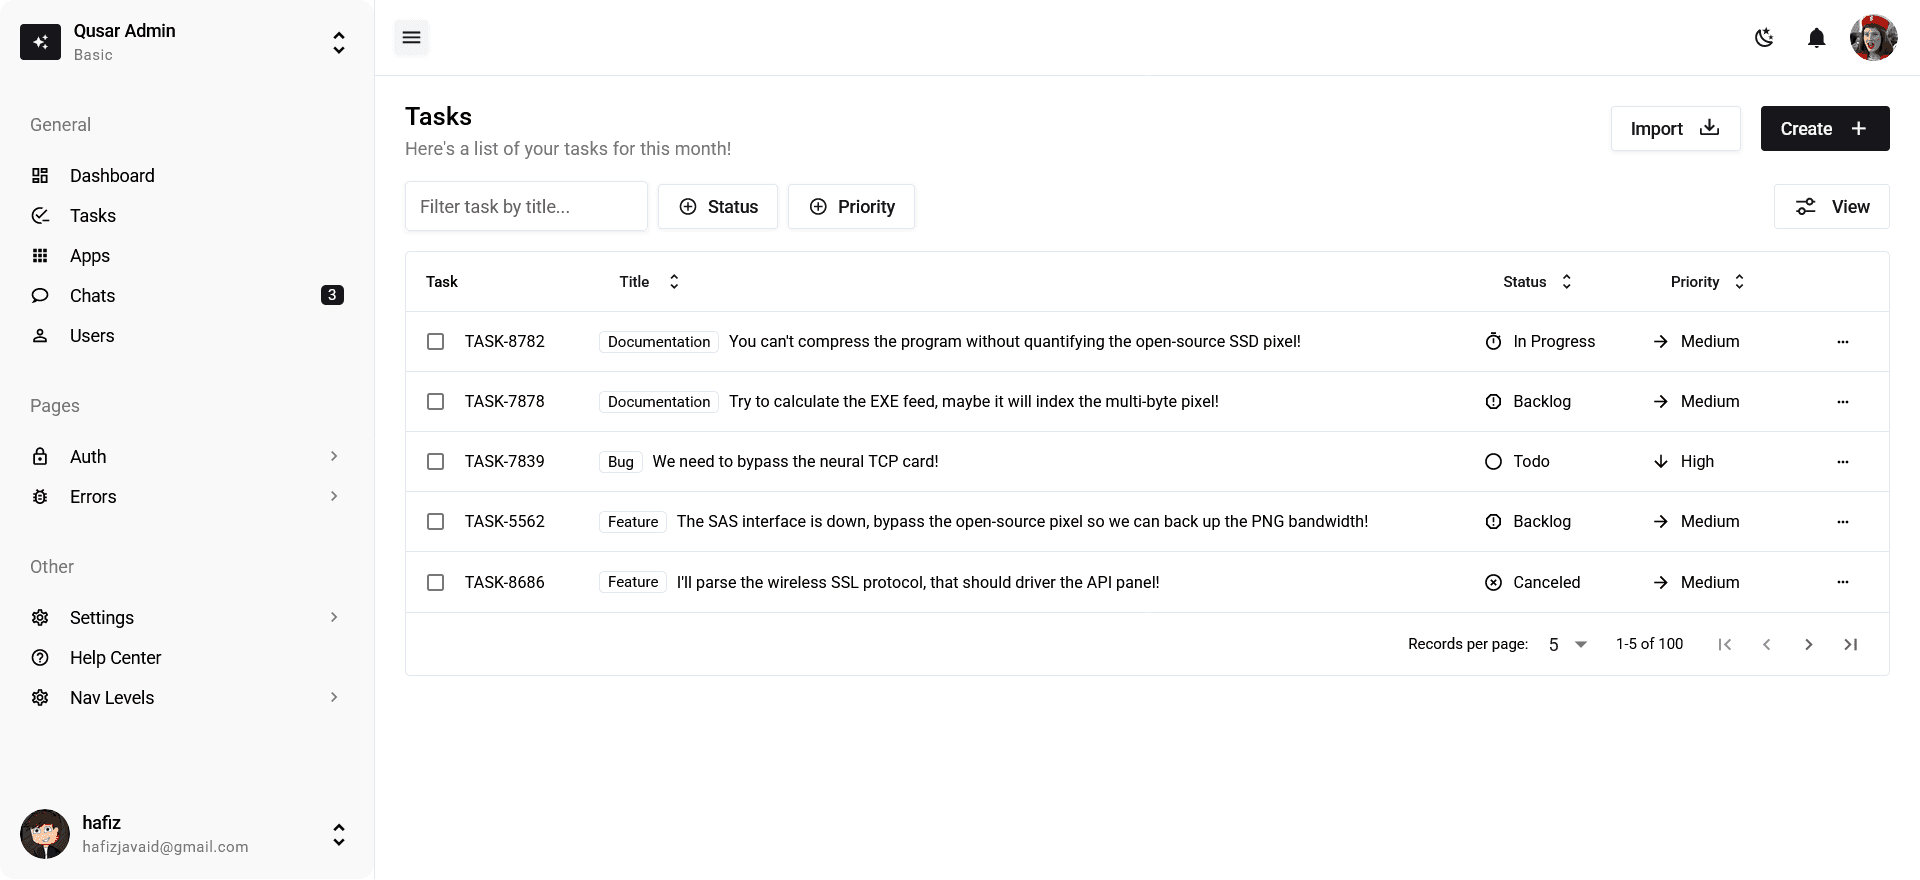
Task: Open row actions for TASK-8782
Action: click(x=1842, y=342)
